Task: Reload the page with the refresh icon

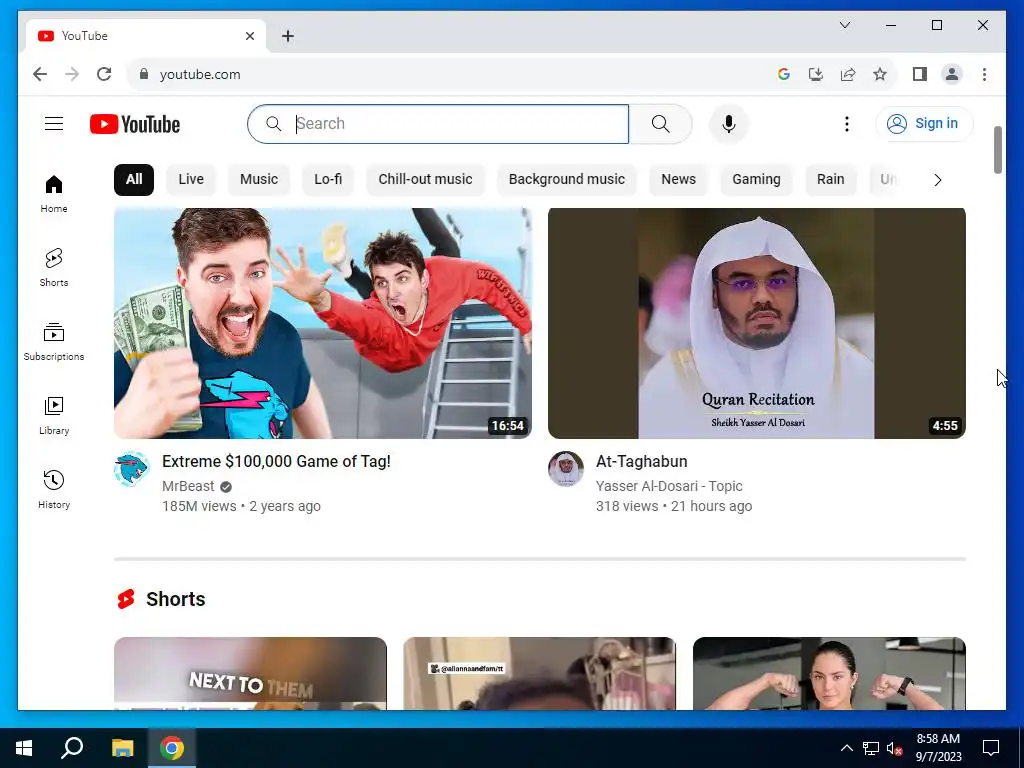Action: 104,74
